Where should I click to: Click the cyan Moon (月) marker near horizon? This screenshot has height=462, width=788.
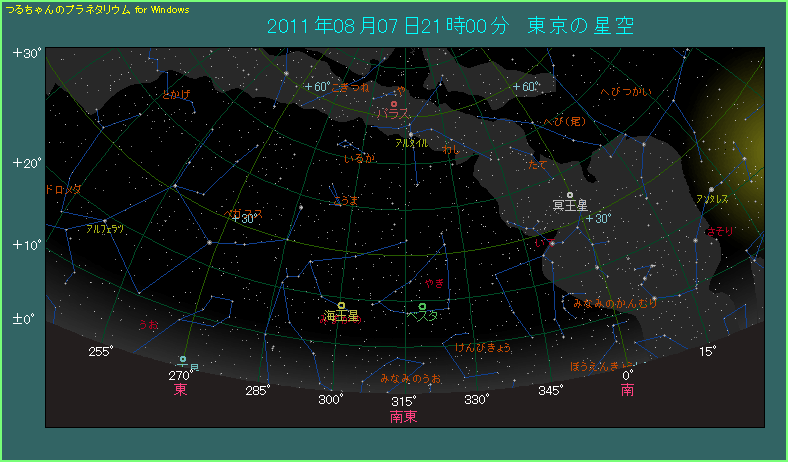pyautogui.click(x=183, y=358)
